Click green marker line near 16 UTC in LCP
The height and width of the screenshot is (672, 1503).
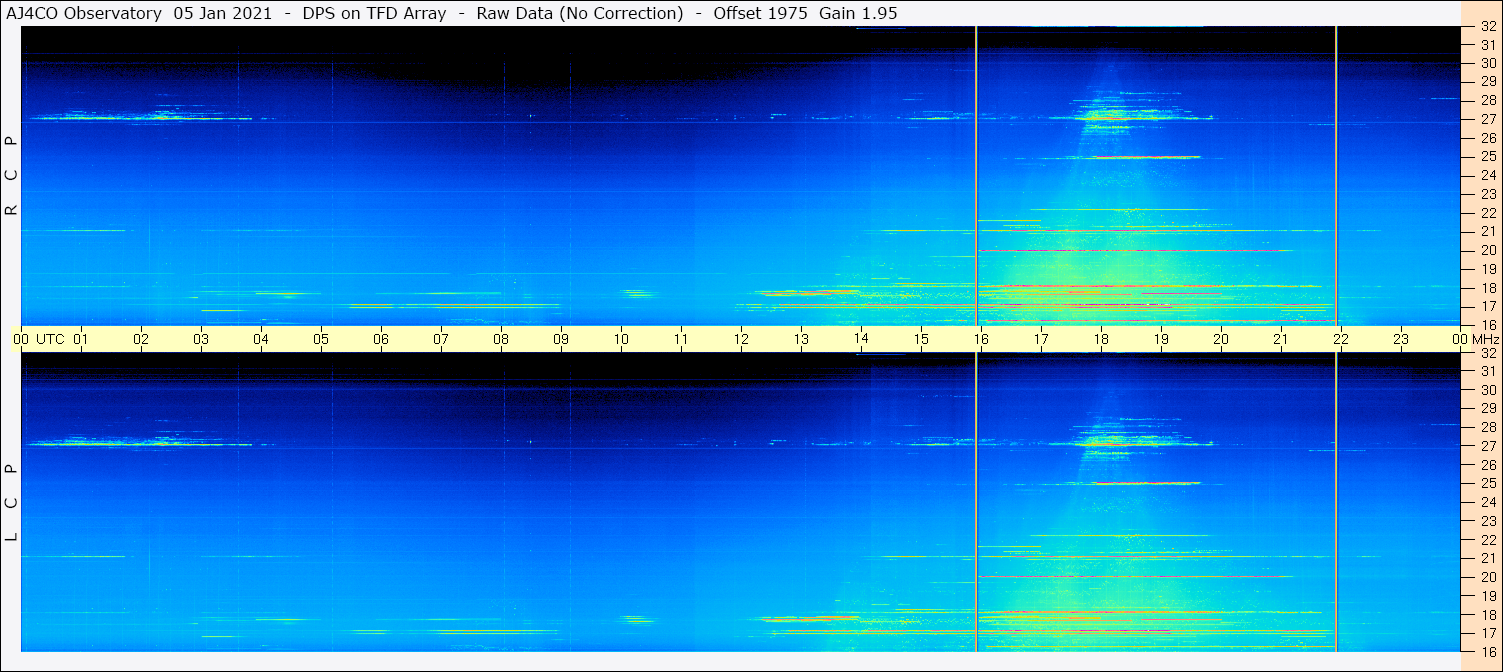coord(976,502)
